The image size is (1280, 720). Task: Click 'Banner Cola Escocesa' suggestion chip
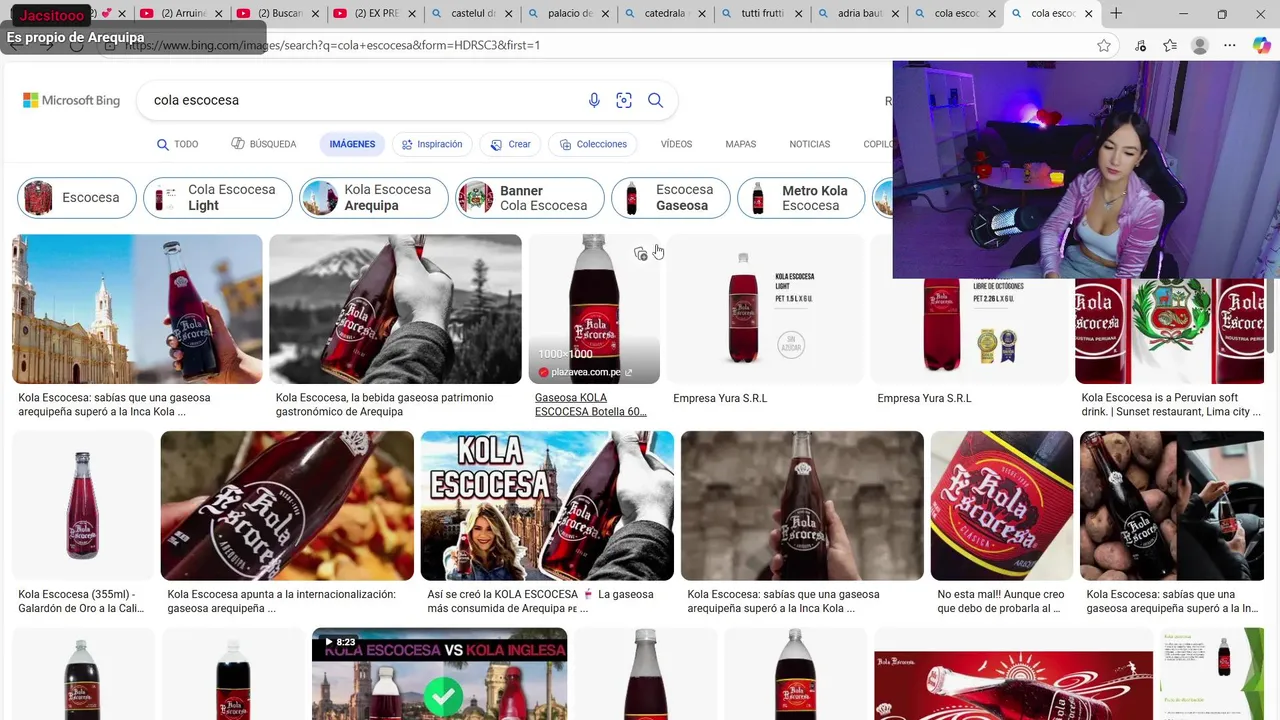pyautogui.click(x=530, y=198)
